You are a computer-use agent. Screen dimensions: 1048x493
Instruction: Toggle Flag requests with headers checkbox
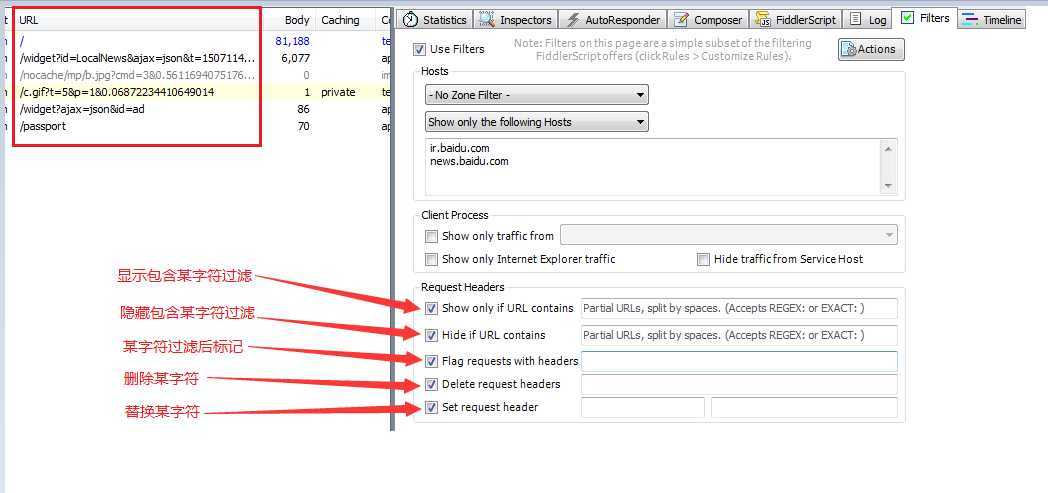431,361
